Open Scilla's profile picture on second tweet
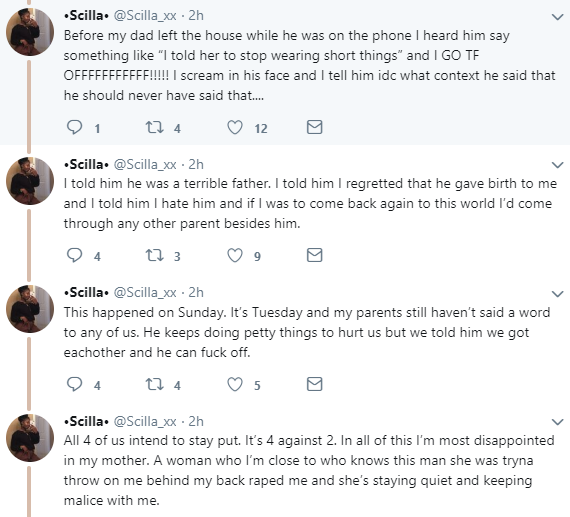The image size is (570, 517). click(30, 181)
